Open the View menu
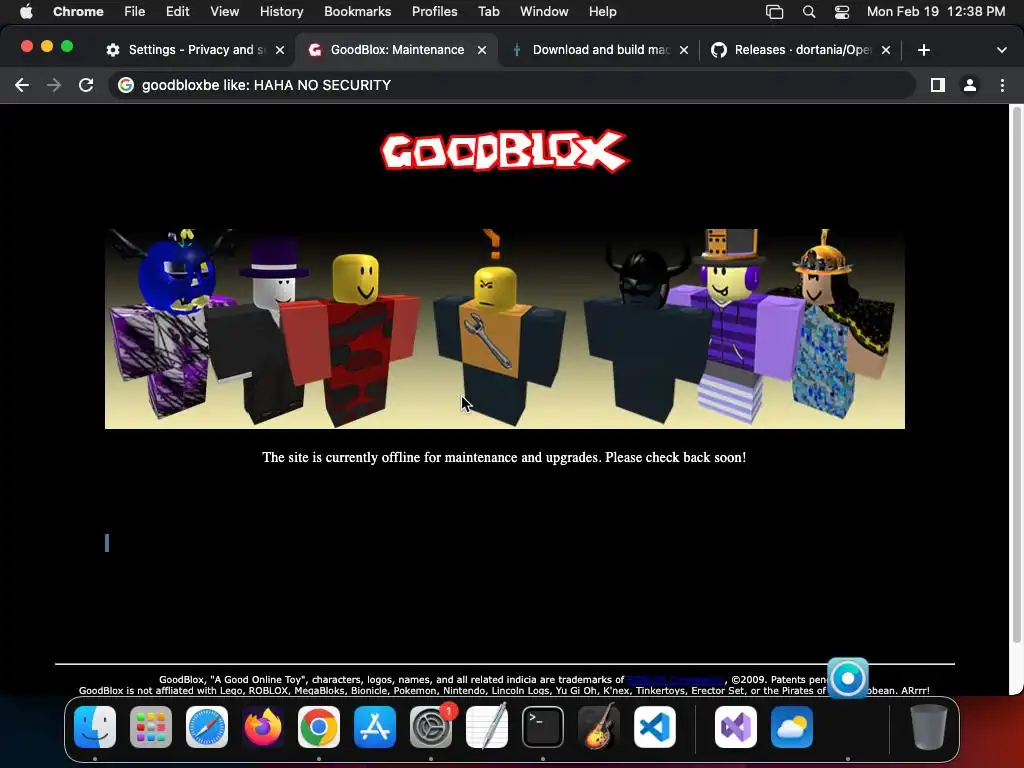The image size is (1024, 768). (225, 12)
